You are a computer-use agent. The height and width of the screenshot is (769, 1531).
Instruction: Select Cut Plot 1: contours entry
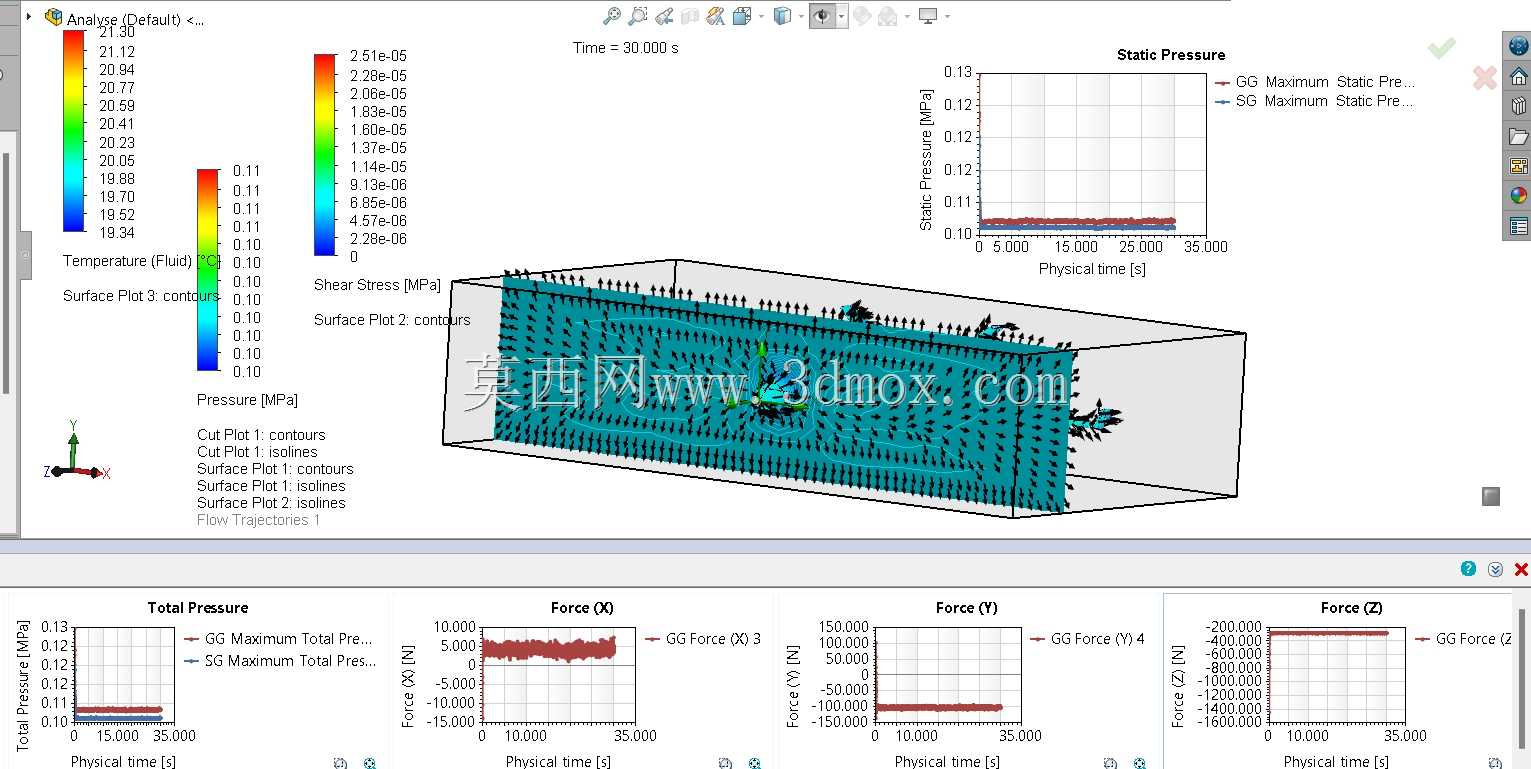[x=261, y=435]
